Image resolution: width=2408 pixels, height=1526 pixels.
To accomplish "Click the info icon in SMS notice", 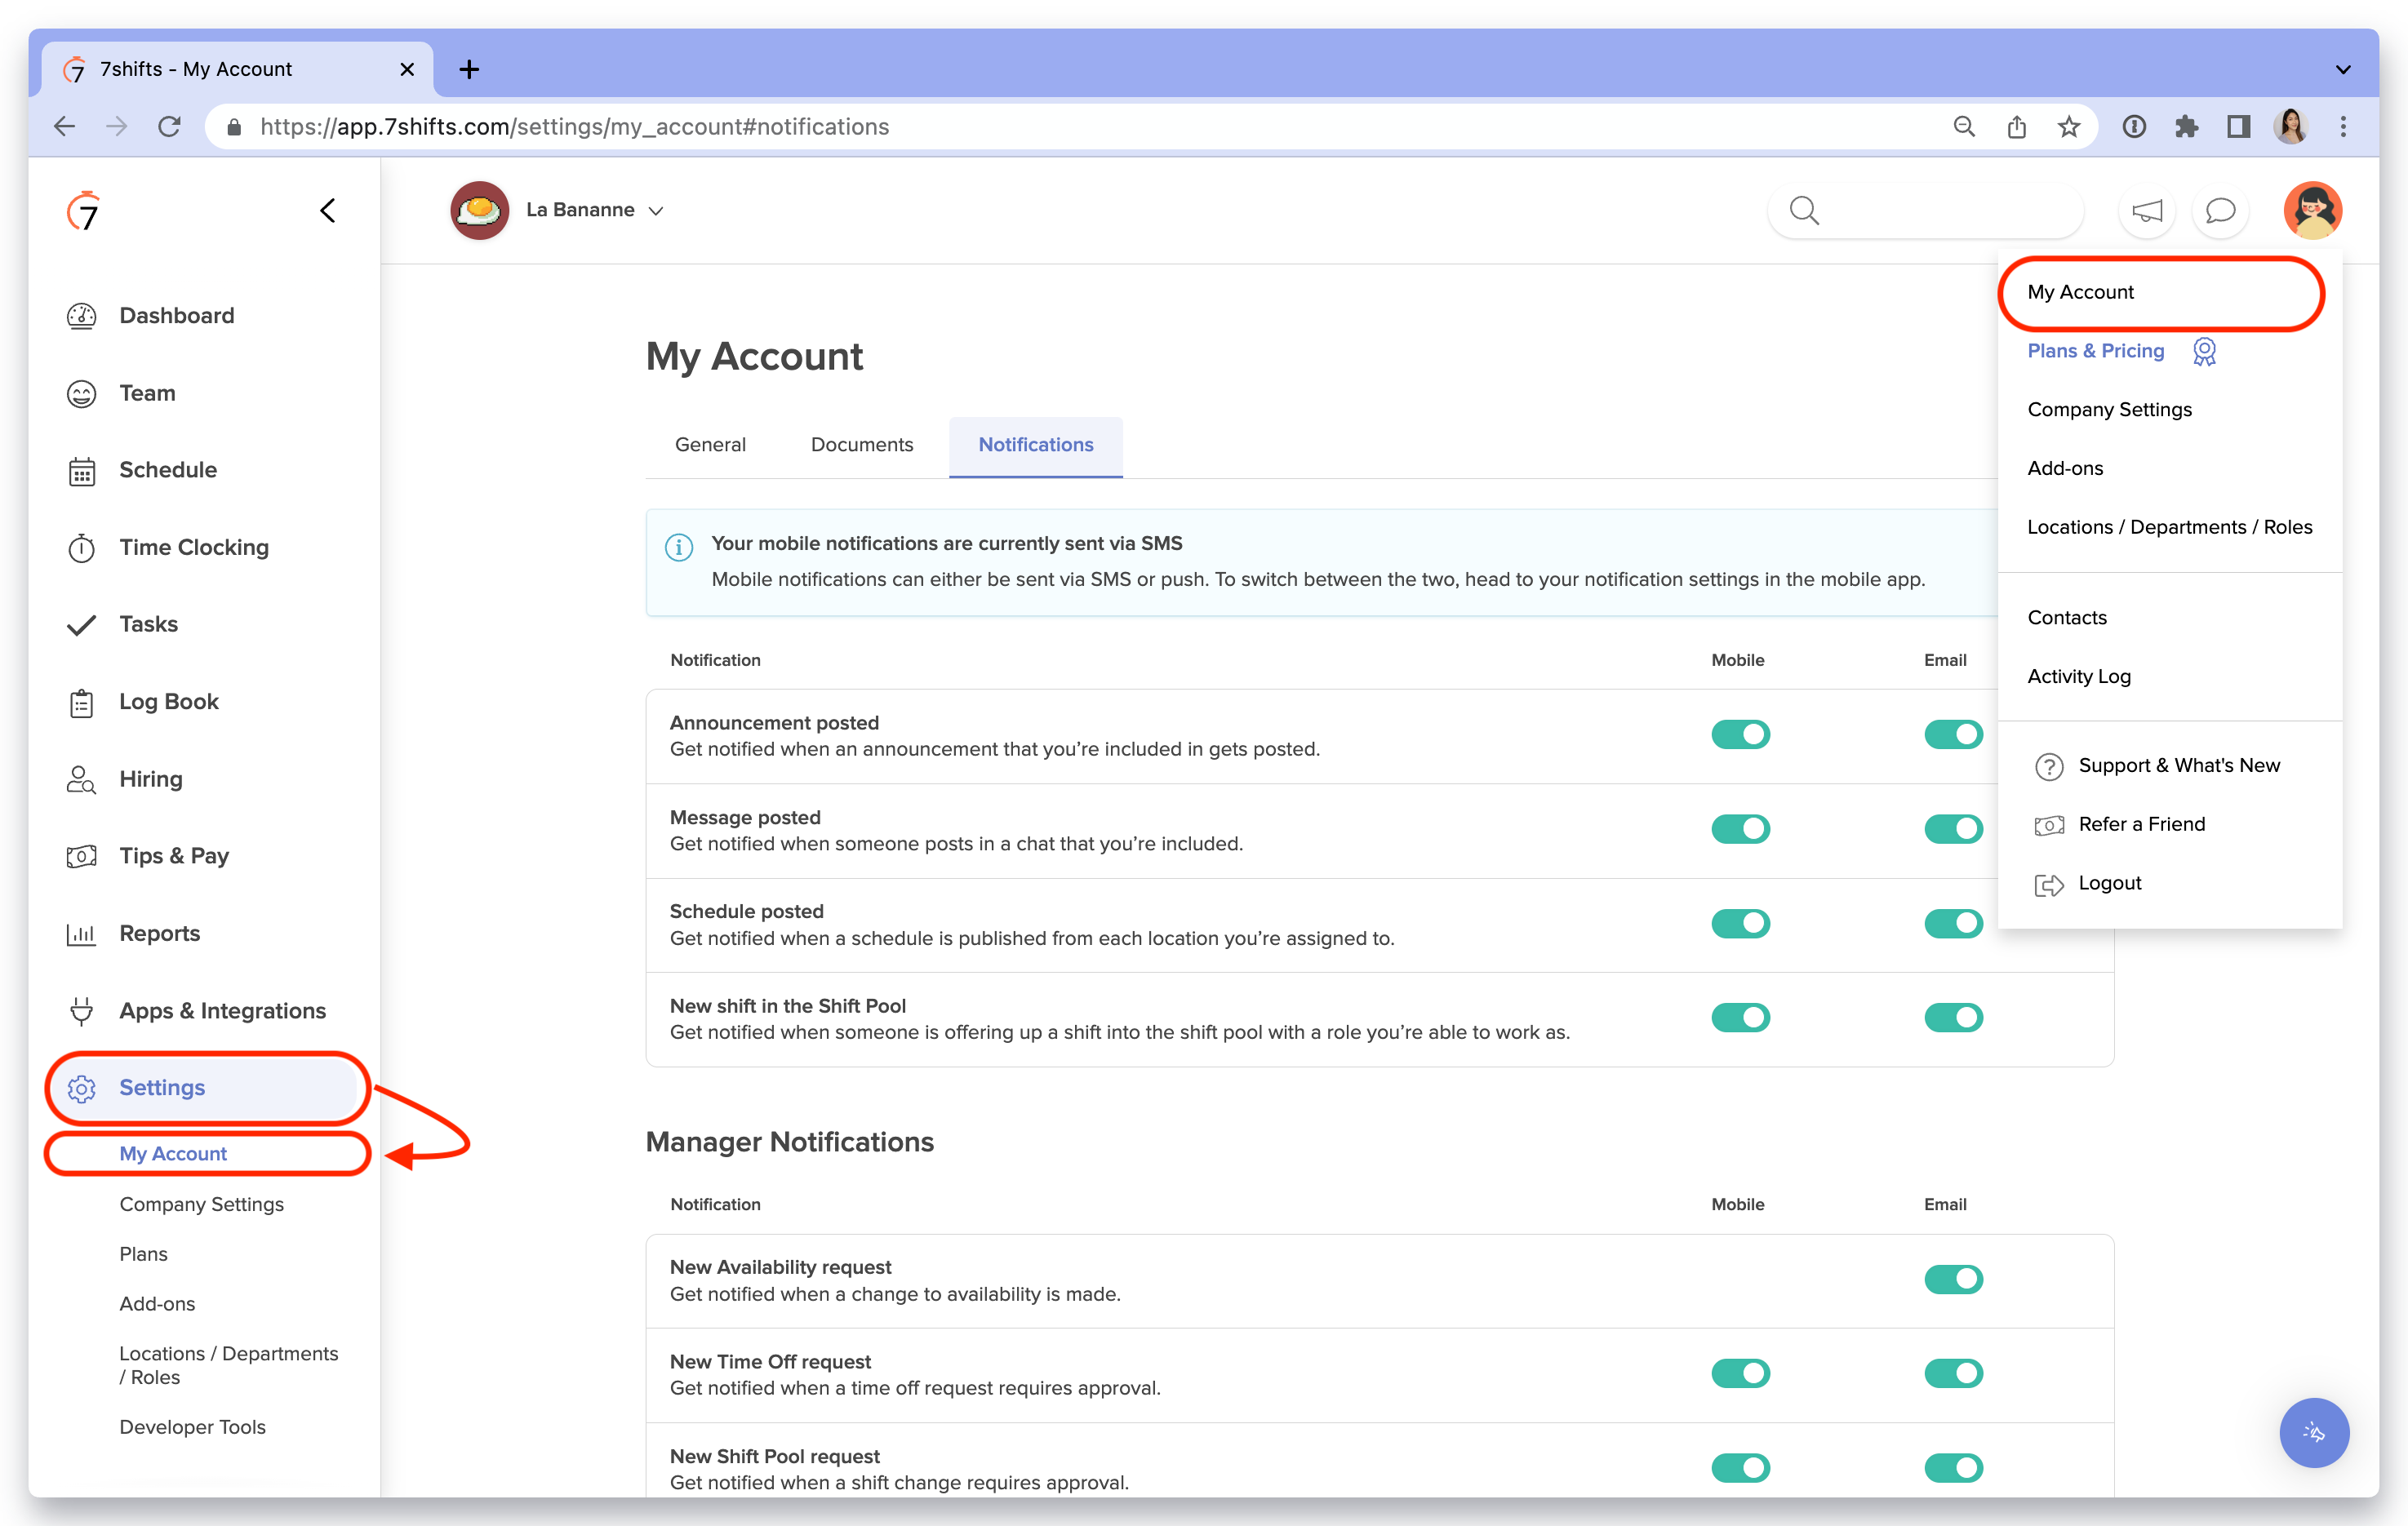I will (x=679, y=547).
